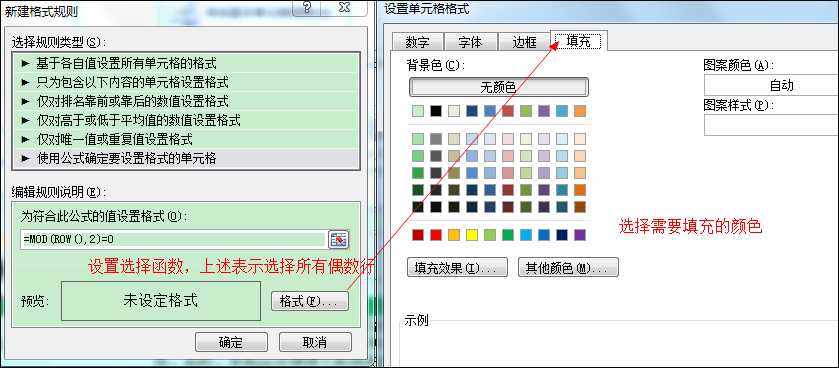Select rule type 仅对高于或低于平均值的数值设置格式

[186, 120]
